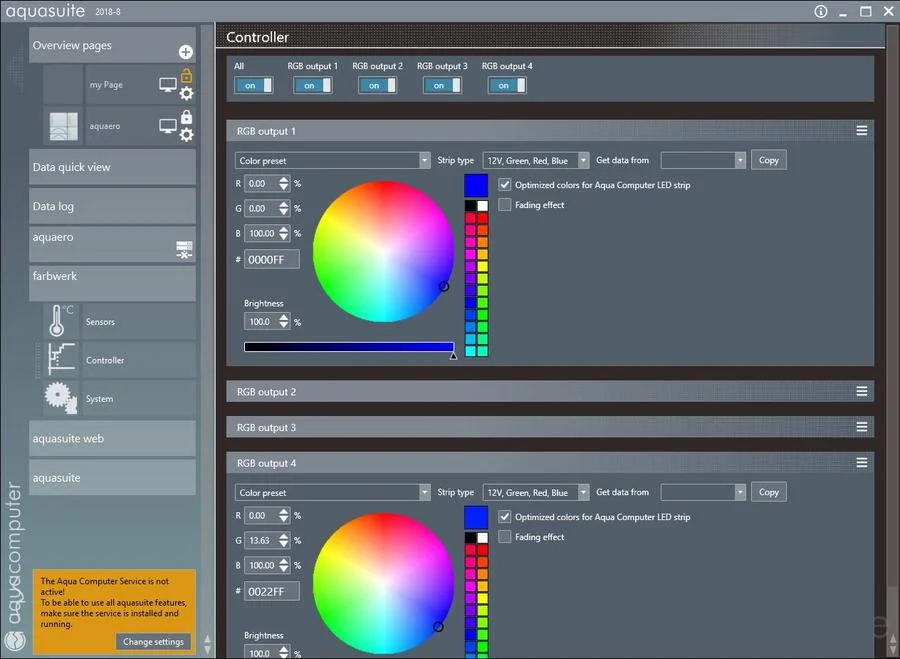Viewport: 900px width, 659px height.
Task: Open RGB output 1 hamburger menu
Action: (862, 131)
